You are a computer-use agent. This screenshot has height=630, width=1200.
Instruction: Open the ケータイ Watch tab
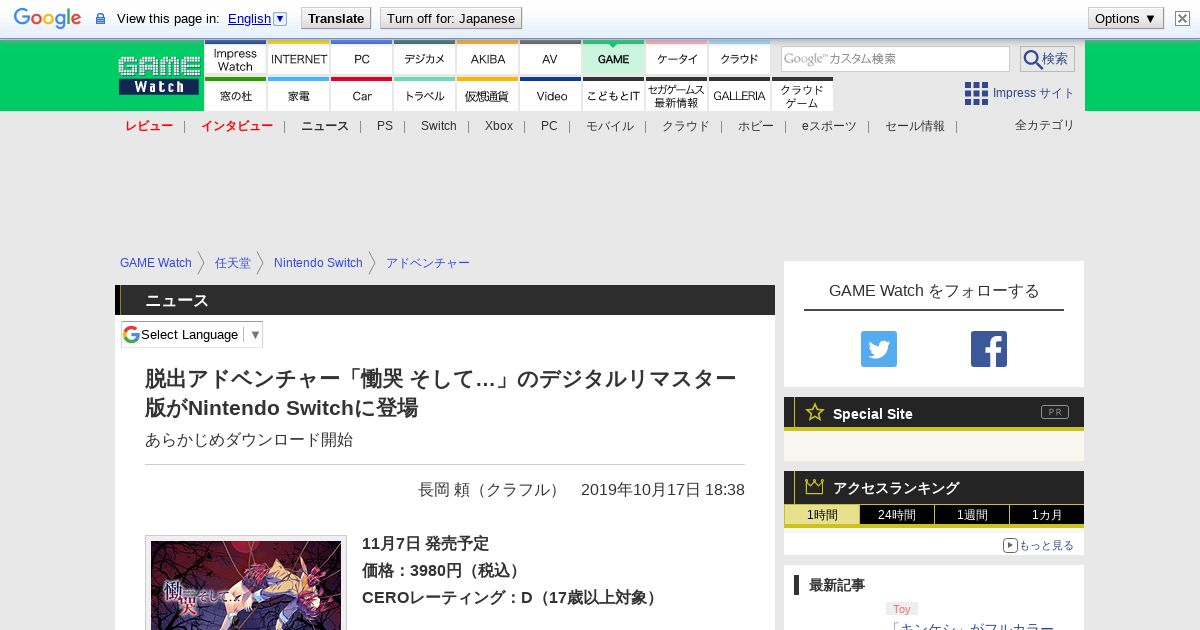pos(677,59)
